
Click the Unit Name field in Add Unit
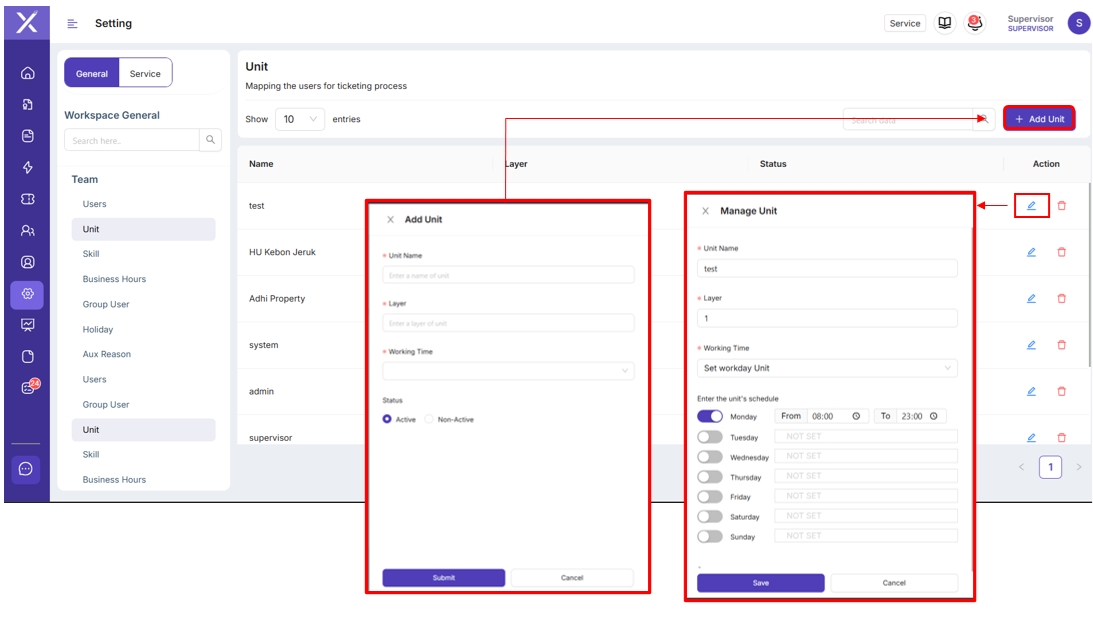[x=508, y=275]
